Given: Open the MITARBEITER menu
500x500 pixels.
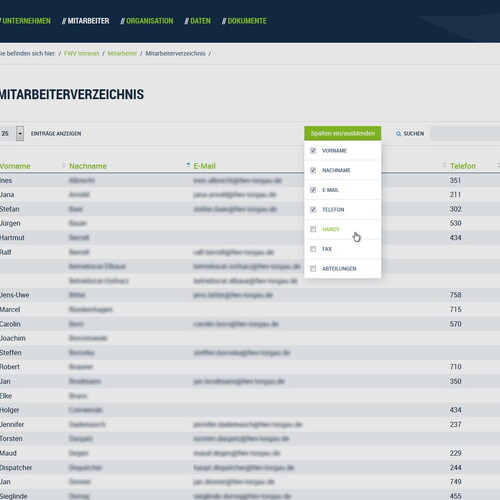Looking at the screenshot, I should (x=86, y=21).
